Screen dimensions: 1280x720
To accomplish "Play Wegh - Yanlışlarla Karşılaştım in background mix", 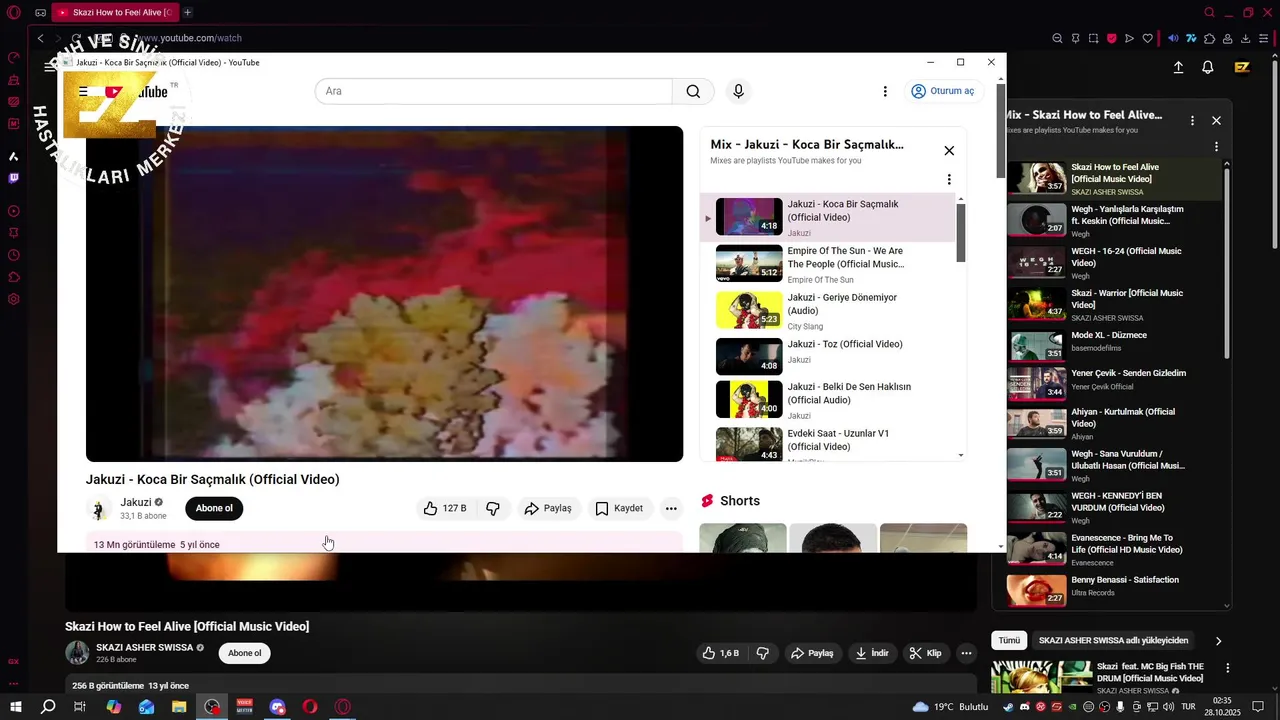I will (x=1114, y=220).
